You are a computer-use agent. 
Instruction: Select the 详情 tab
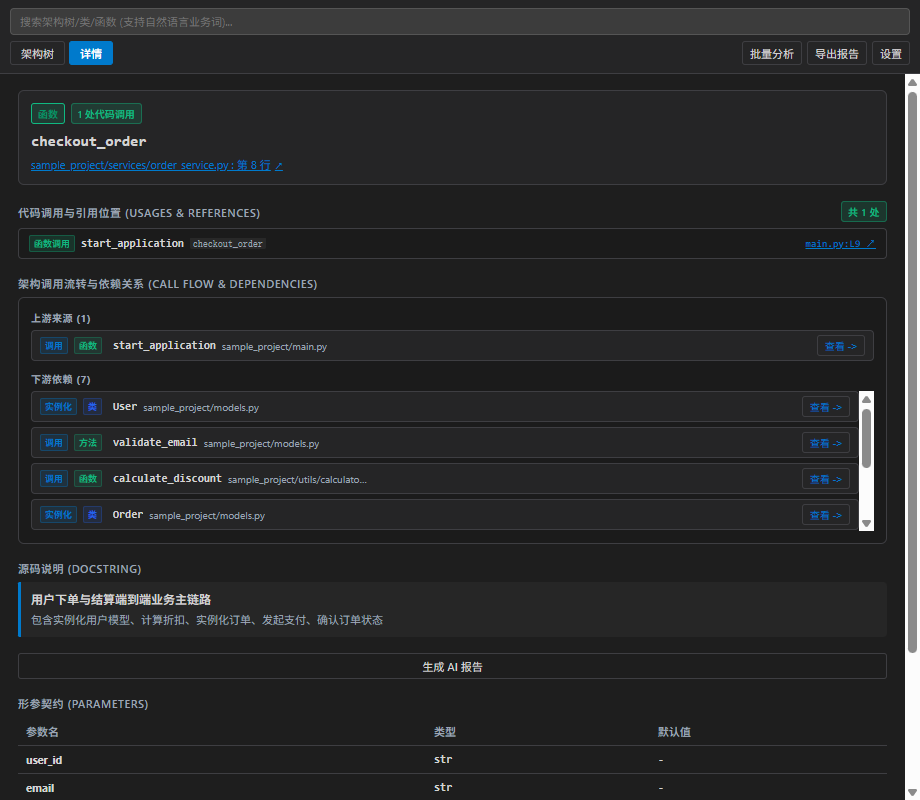(91, 53)
